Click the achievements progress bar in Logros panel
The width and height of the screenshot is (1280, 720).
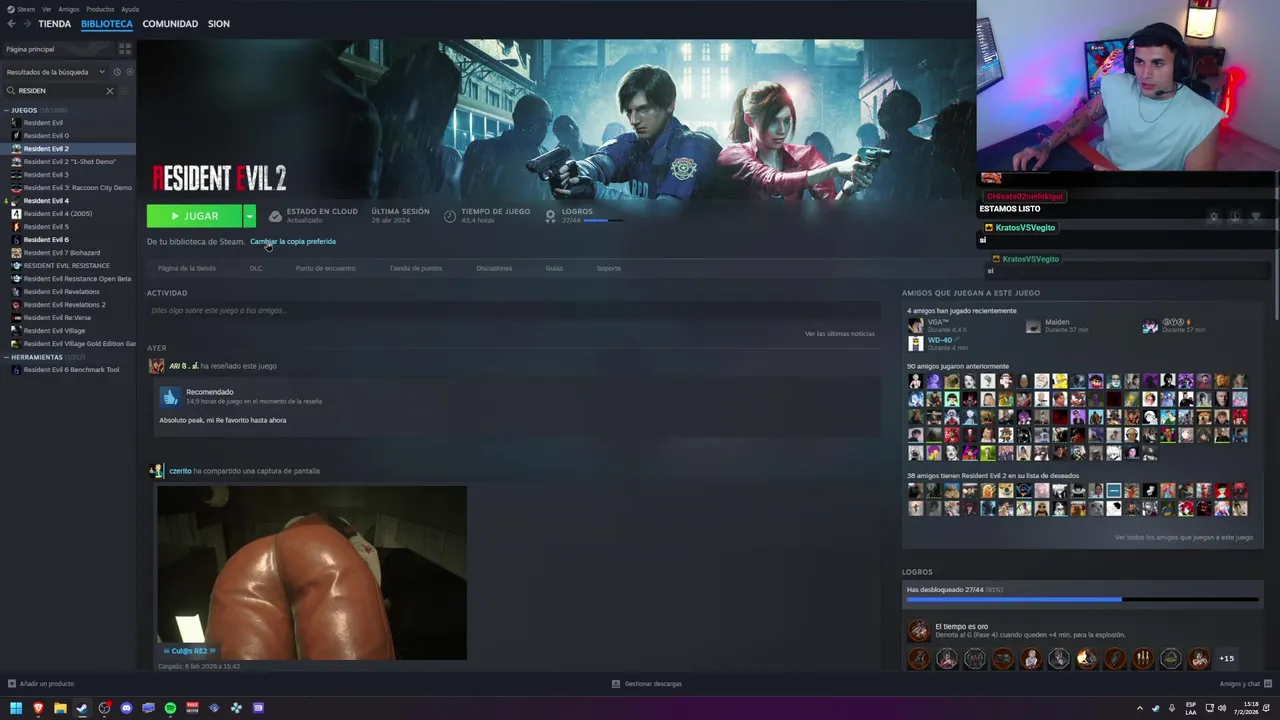(1083, 600)
